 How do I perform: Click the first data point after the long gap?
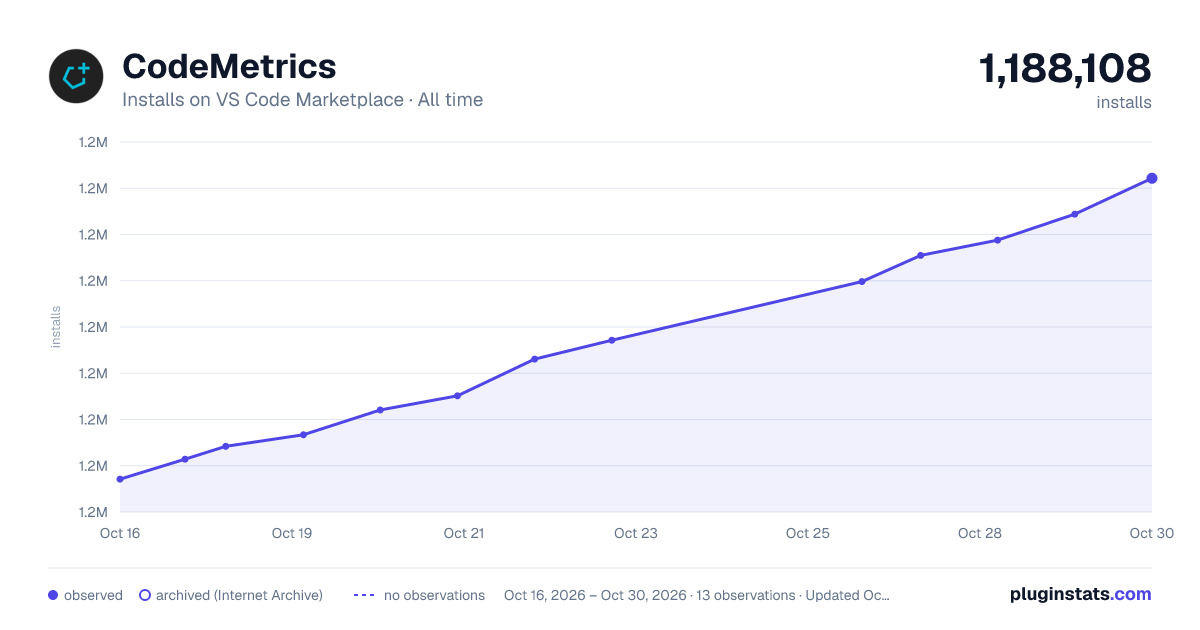(x=862, y=282)
